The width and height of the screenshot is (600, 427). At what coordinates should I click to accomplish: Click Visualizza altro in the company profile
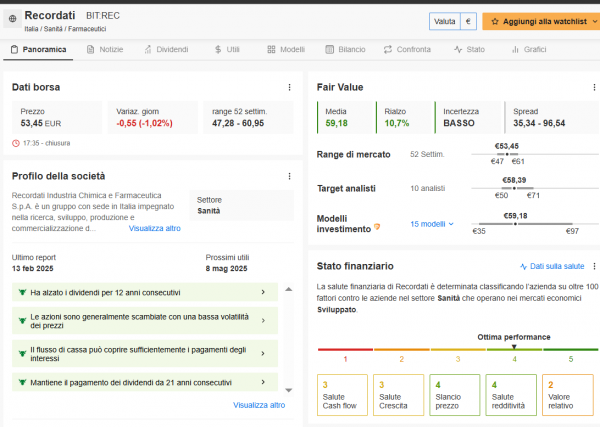(x=155, y=228)
